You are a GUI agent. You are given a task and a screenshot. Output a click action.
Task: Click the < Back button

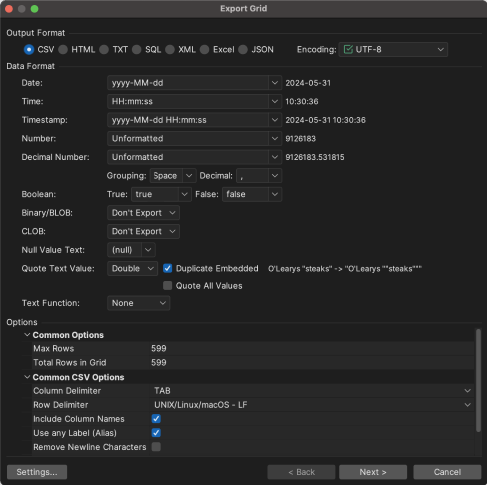coord(301,472)
